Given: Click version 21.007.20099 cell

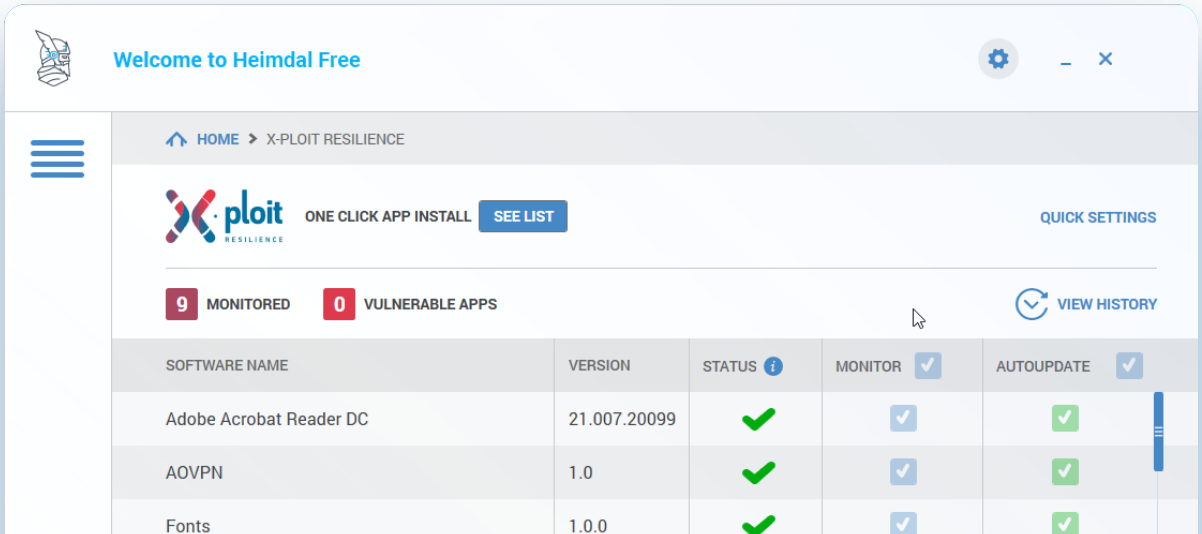Looking at the screenshot, I should pyautogui.click(x=622, y=419).
